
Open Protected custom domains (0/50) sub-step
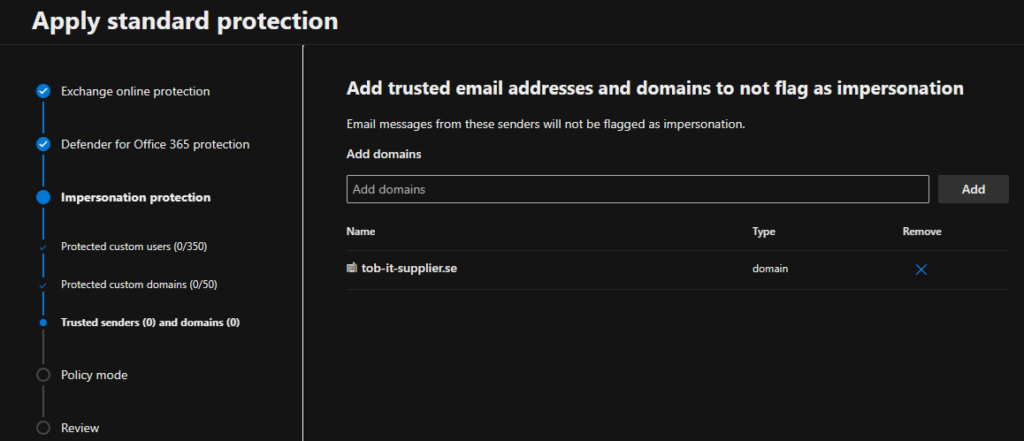coord(139,284)
